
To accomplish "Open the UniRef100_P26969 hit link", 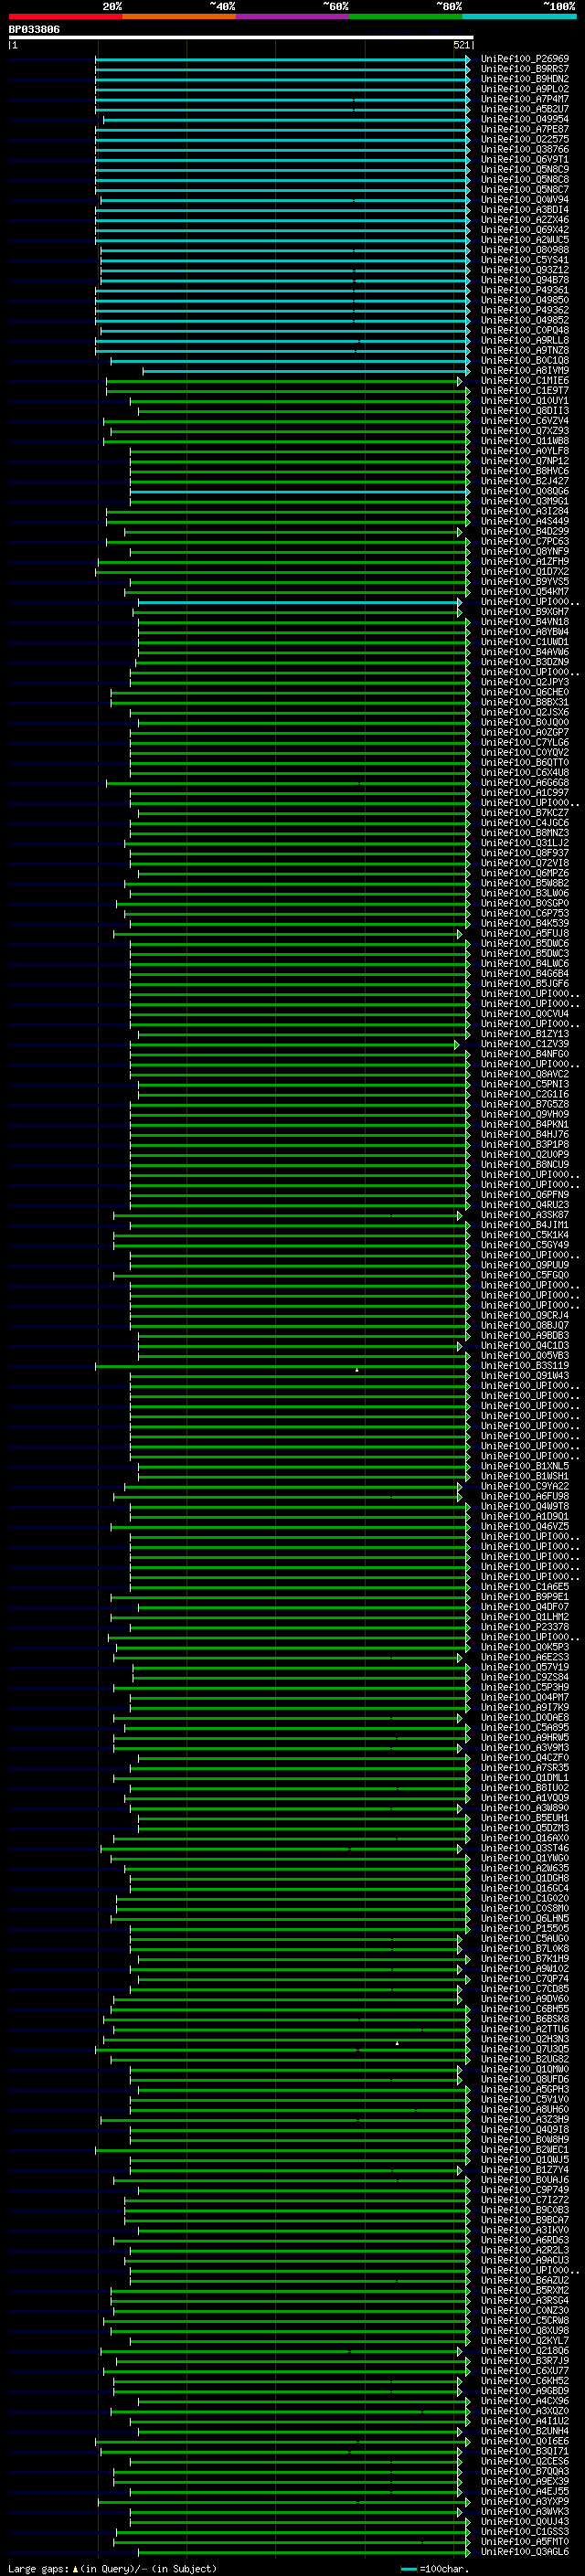I will click(x=524, y=59).
